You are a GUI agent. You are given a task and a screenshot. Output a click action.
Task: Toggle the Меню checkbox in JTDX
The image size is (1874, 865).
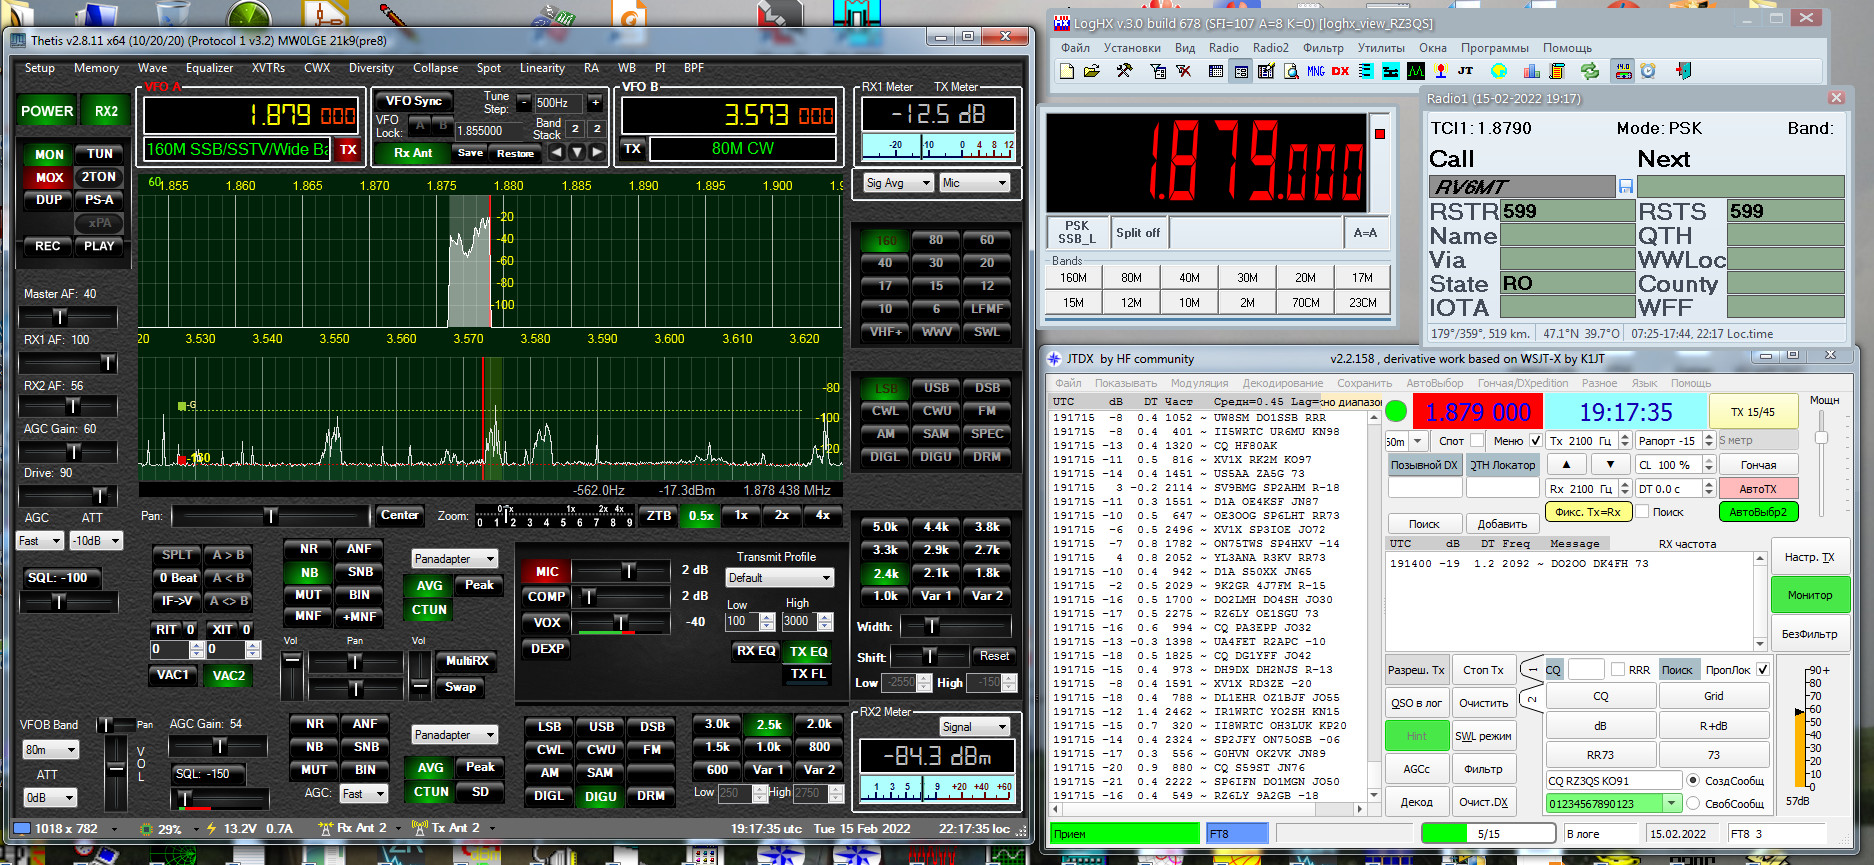[1535, 441]
